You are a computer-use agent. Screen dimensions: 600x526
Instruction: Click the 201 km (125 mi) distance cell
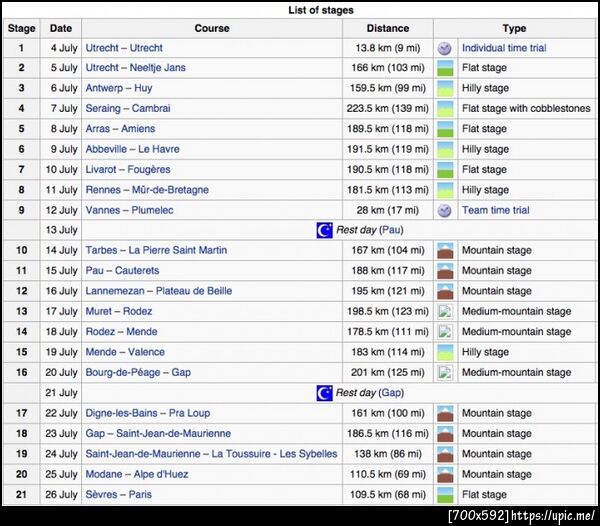pyautogui.click(x=388, y=372)
